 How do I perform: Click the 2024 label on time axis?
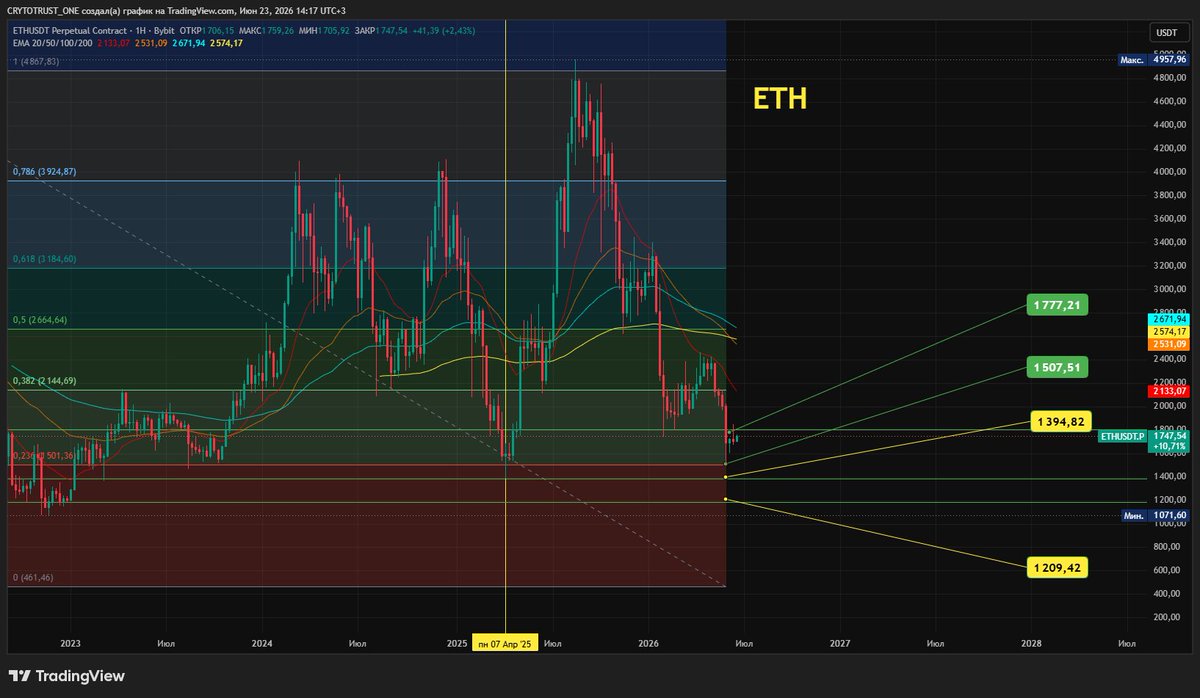pyautogui.click(x=263, y=643)
